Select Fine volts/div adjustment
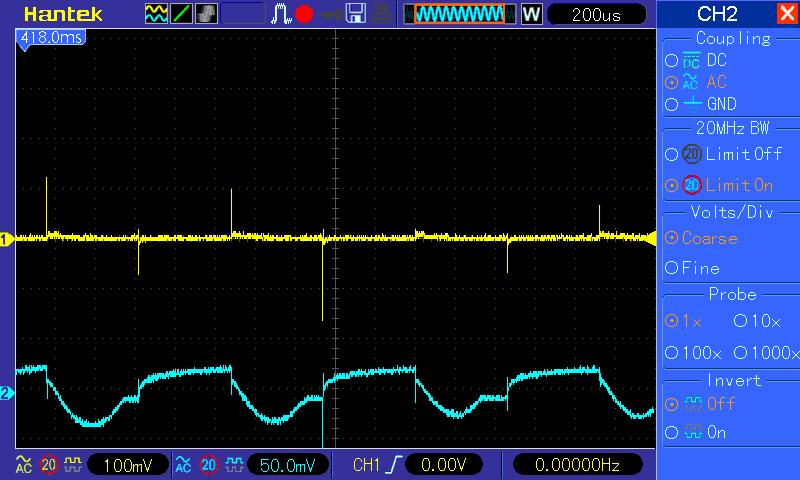 pos(692,268)
